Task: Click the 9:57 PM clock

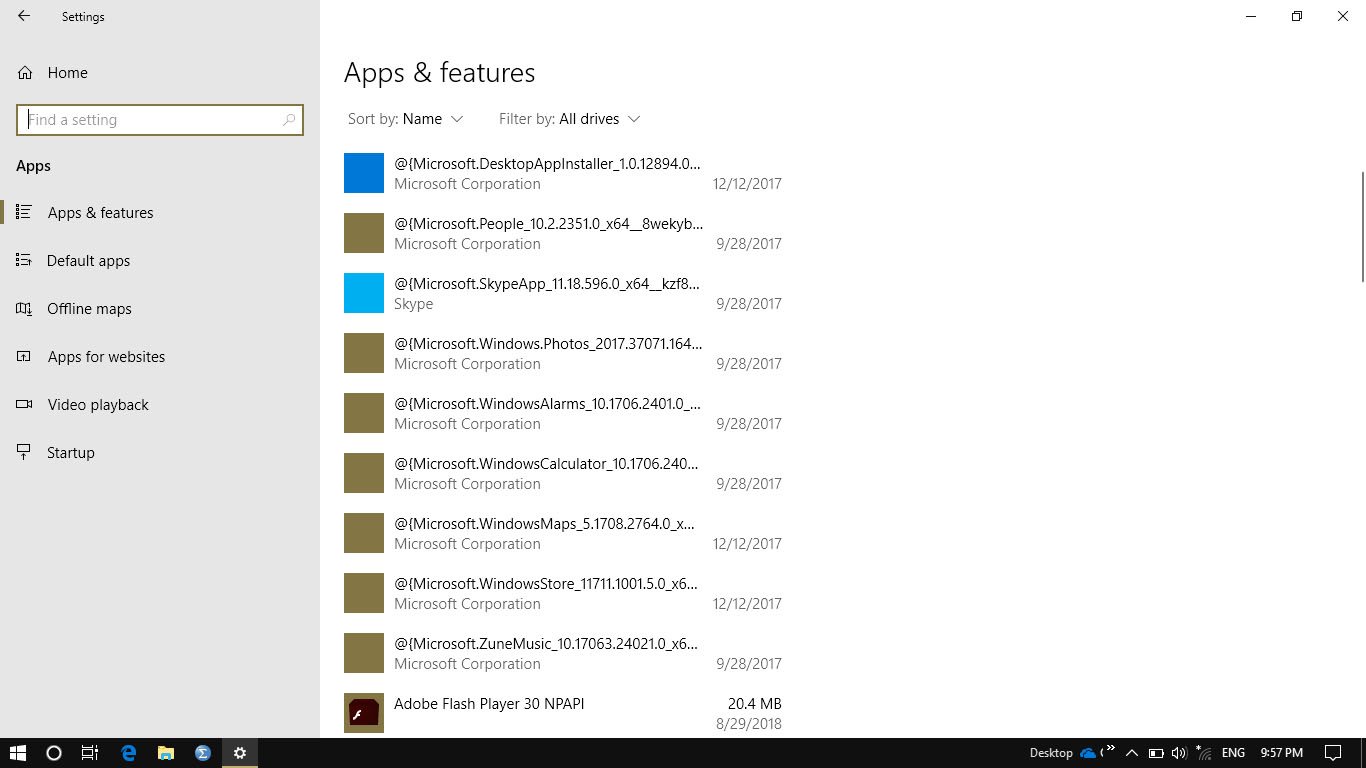Action: [x=1281, y=753]
